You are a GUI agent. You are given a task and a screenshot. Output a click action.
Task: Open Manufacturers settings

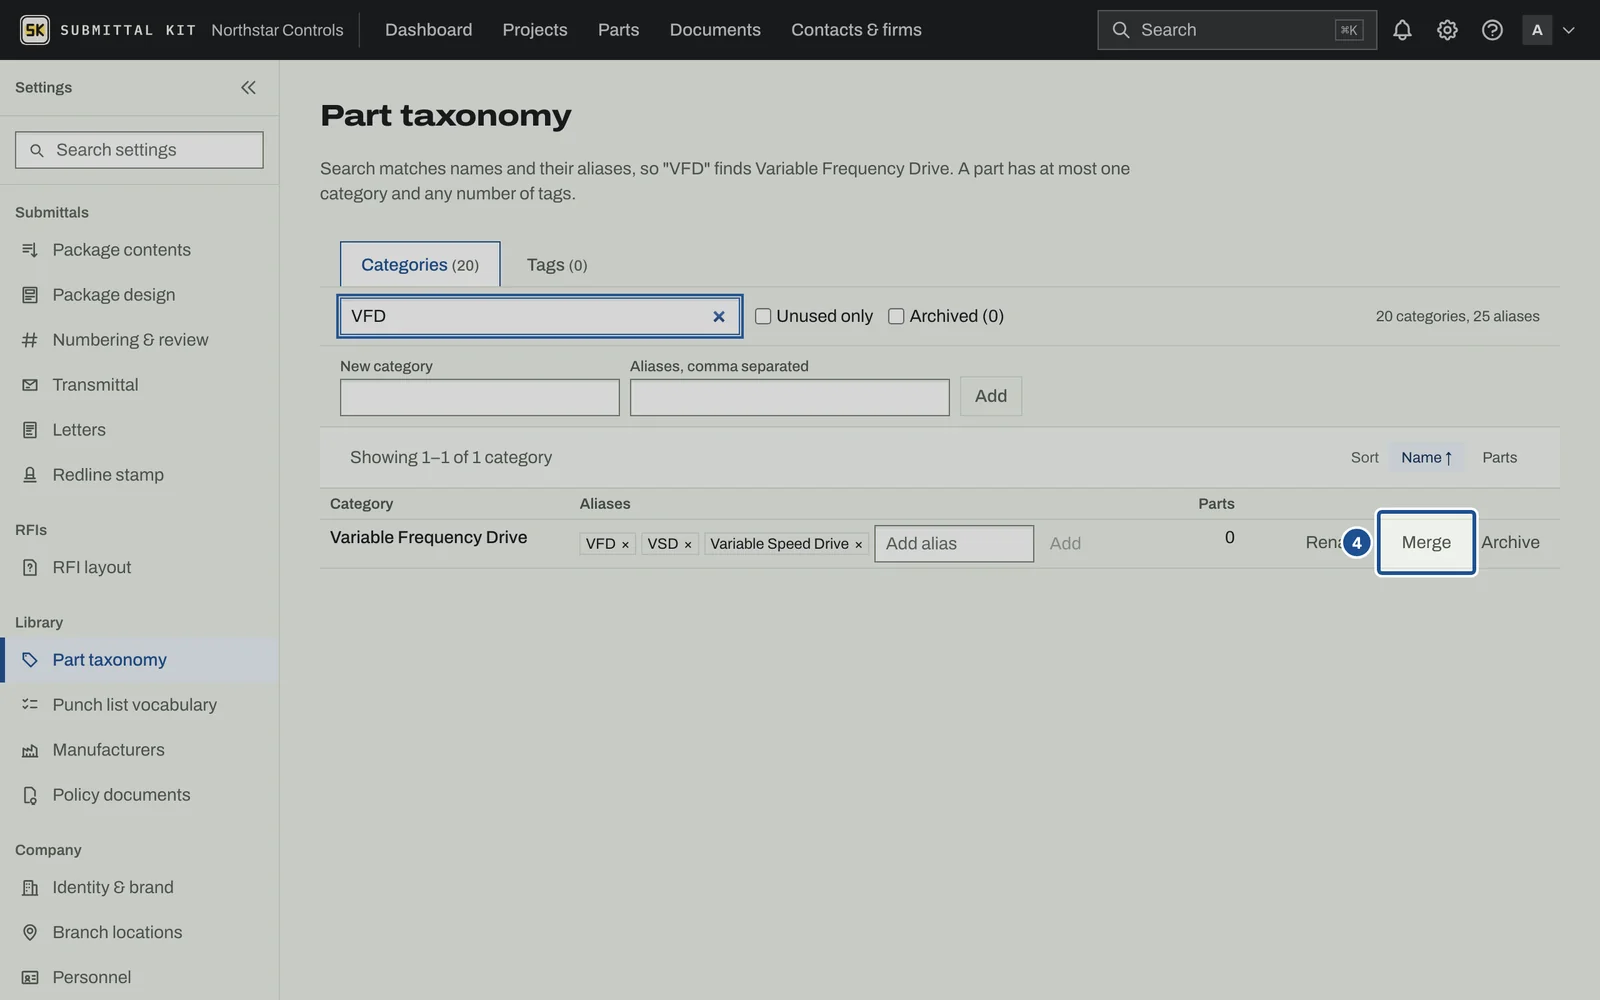click(x=139, y=750)
